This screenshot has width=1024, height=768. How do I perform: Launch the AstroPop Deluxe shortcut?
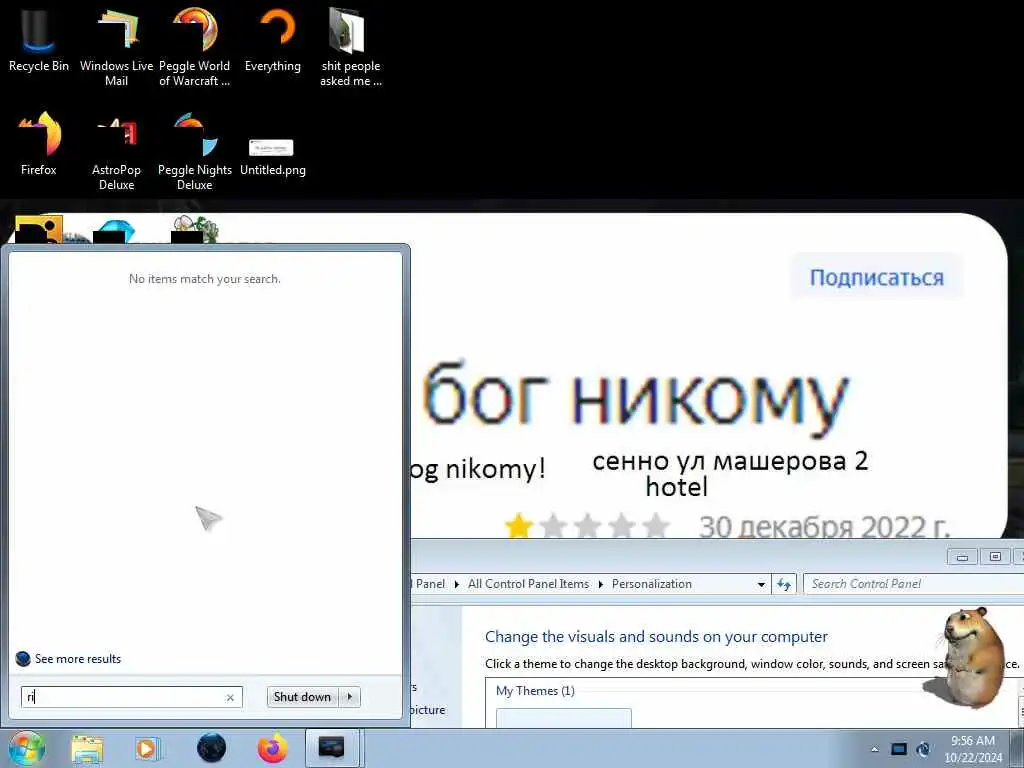tap(116, 152)
